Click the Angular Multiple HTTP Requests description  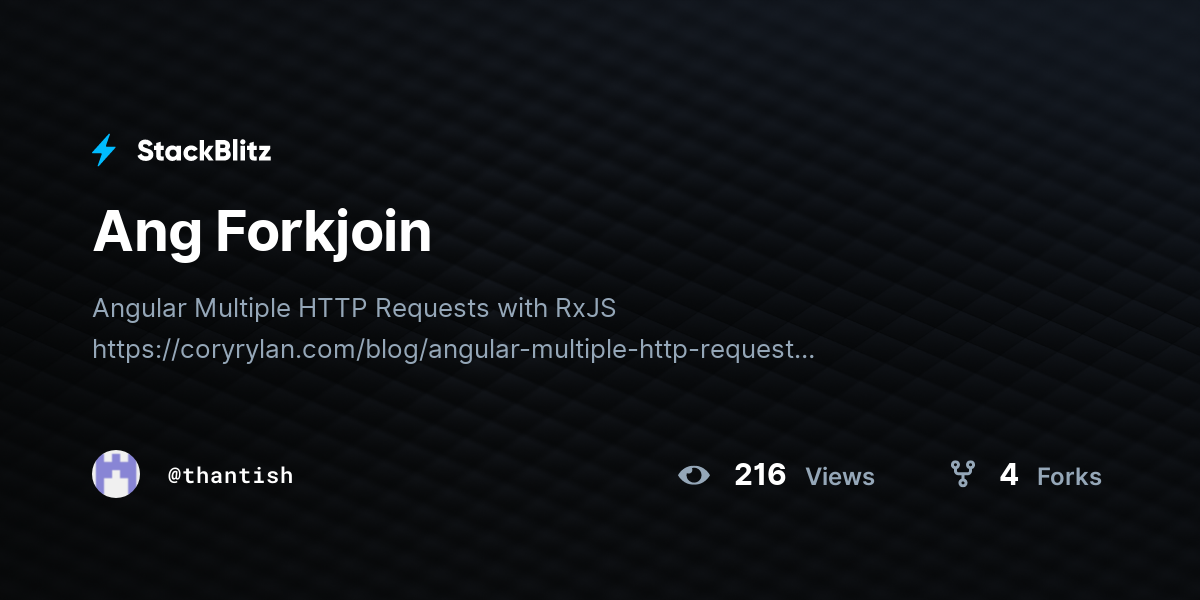354,308
